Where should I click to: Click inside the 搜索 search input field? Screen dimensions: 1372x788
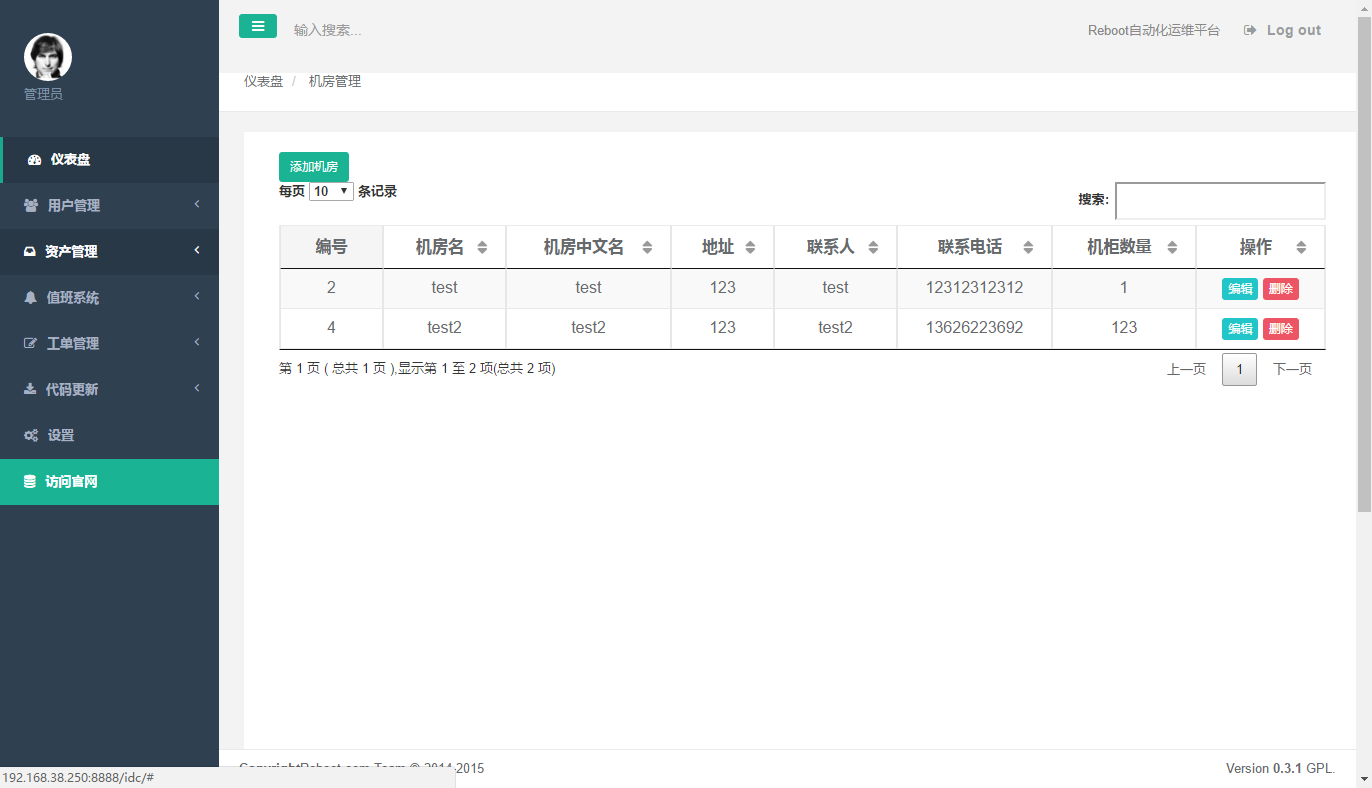pyautogui.click(x=1220, y=200)
